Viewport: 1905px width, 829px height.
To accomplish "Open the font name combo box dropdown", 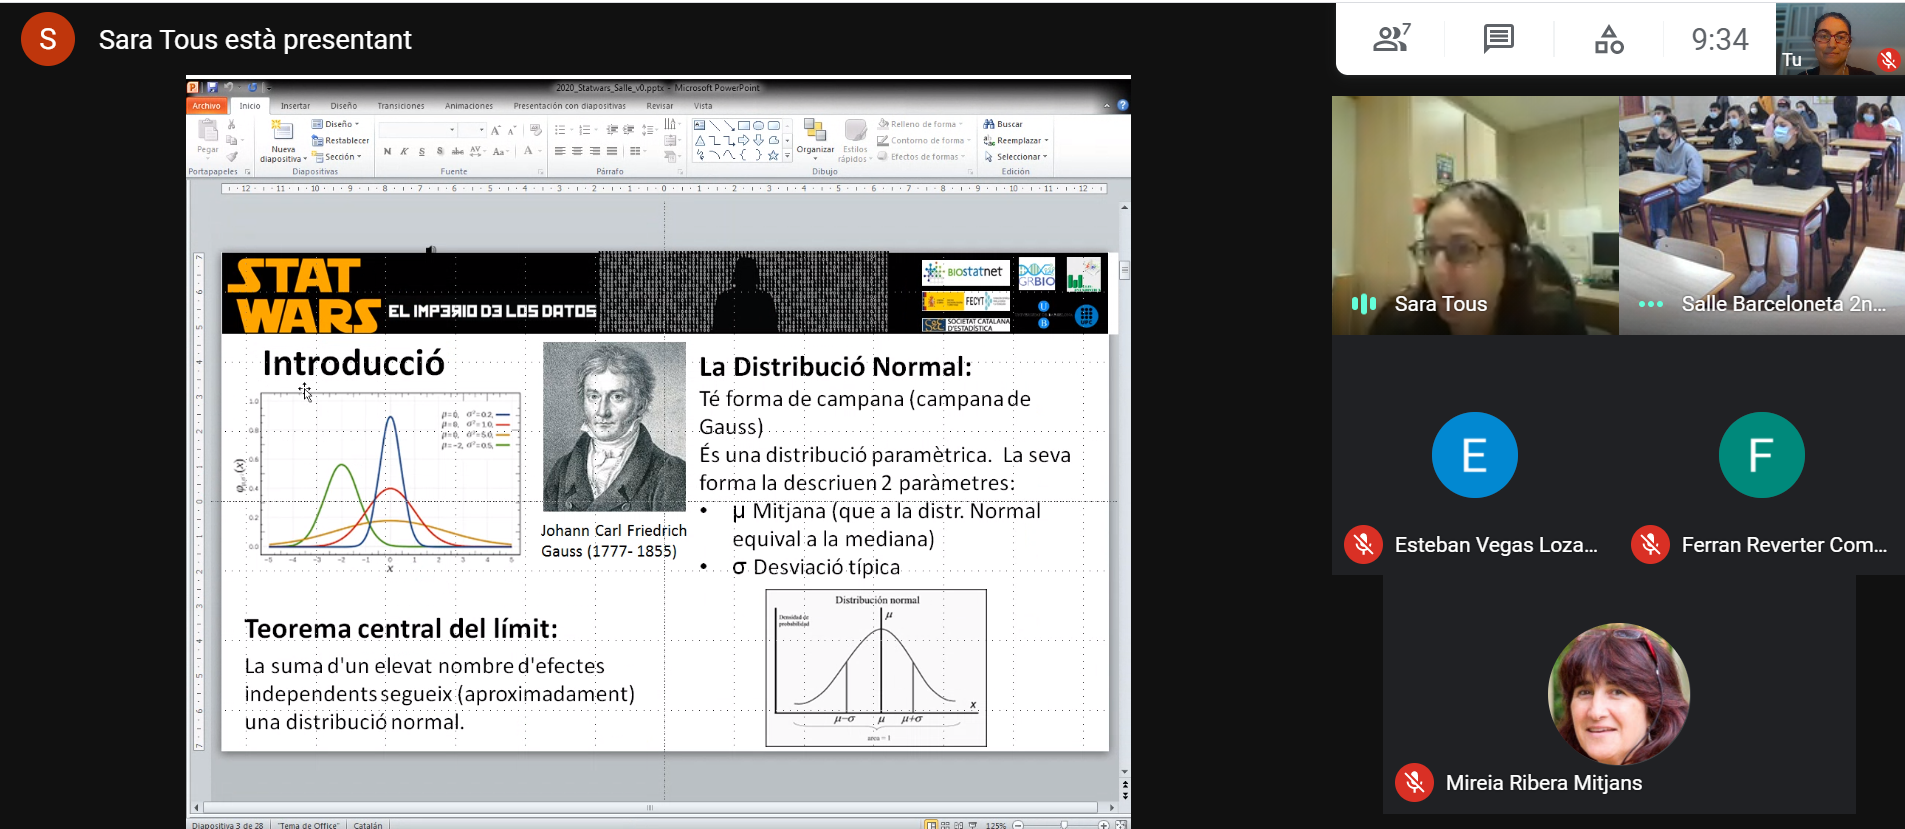I will [452, 130].
